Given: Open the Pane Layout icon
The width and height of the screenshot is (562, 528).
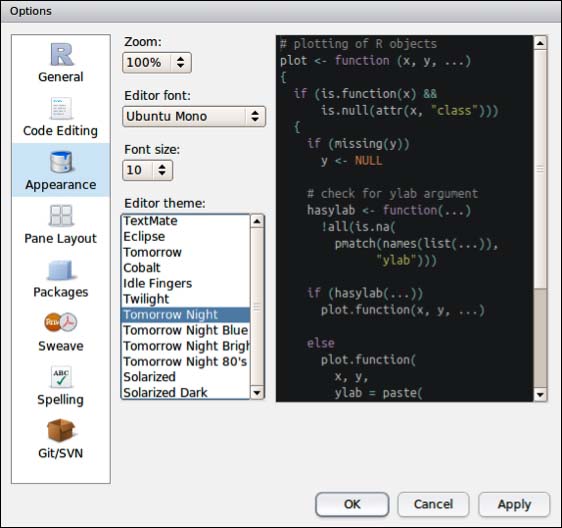Looking at the screenshot, I should point(61,215).
